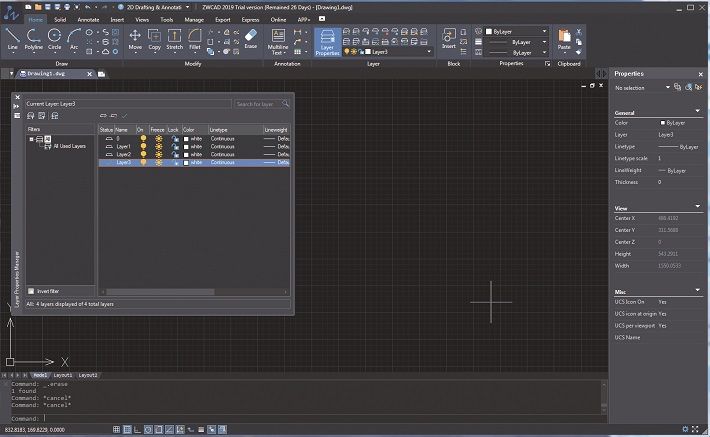
Task: Choose the Move tool
Action: [135, 39]
